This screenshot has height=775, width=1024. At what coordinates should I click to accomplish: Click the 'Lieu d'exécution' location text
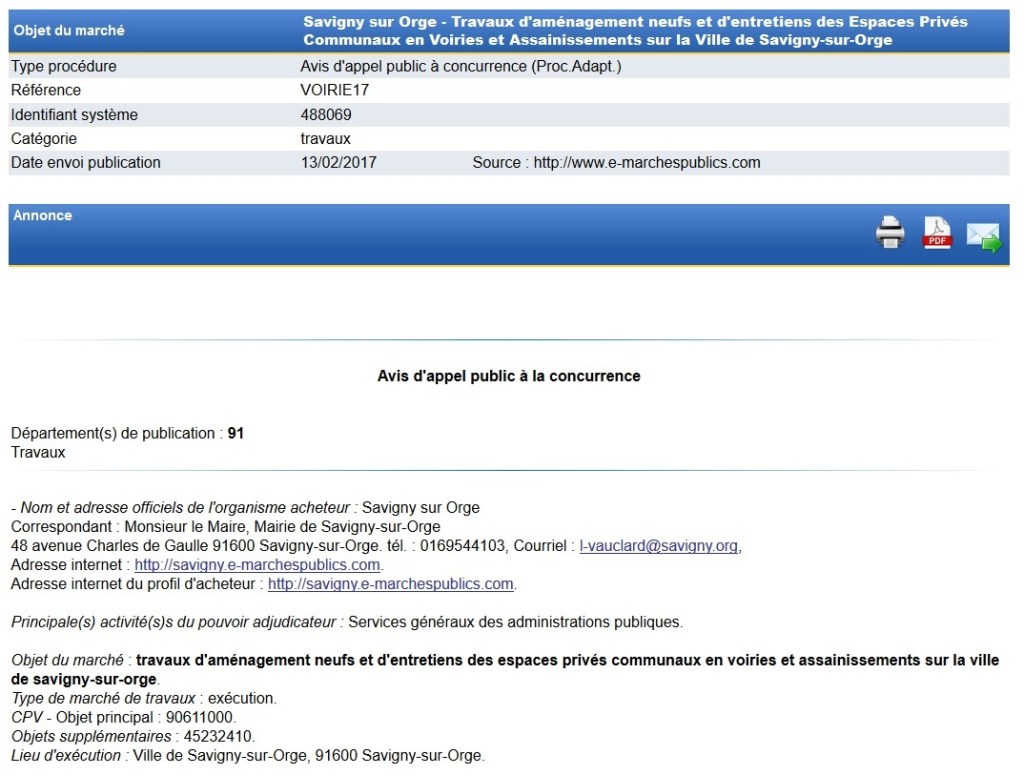click(x=308, y=756)
